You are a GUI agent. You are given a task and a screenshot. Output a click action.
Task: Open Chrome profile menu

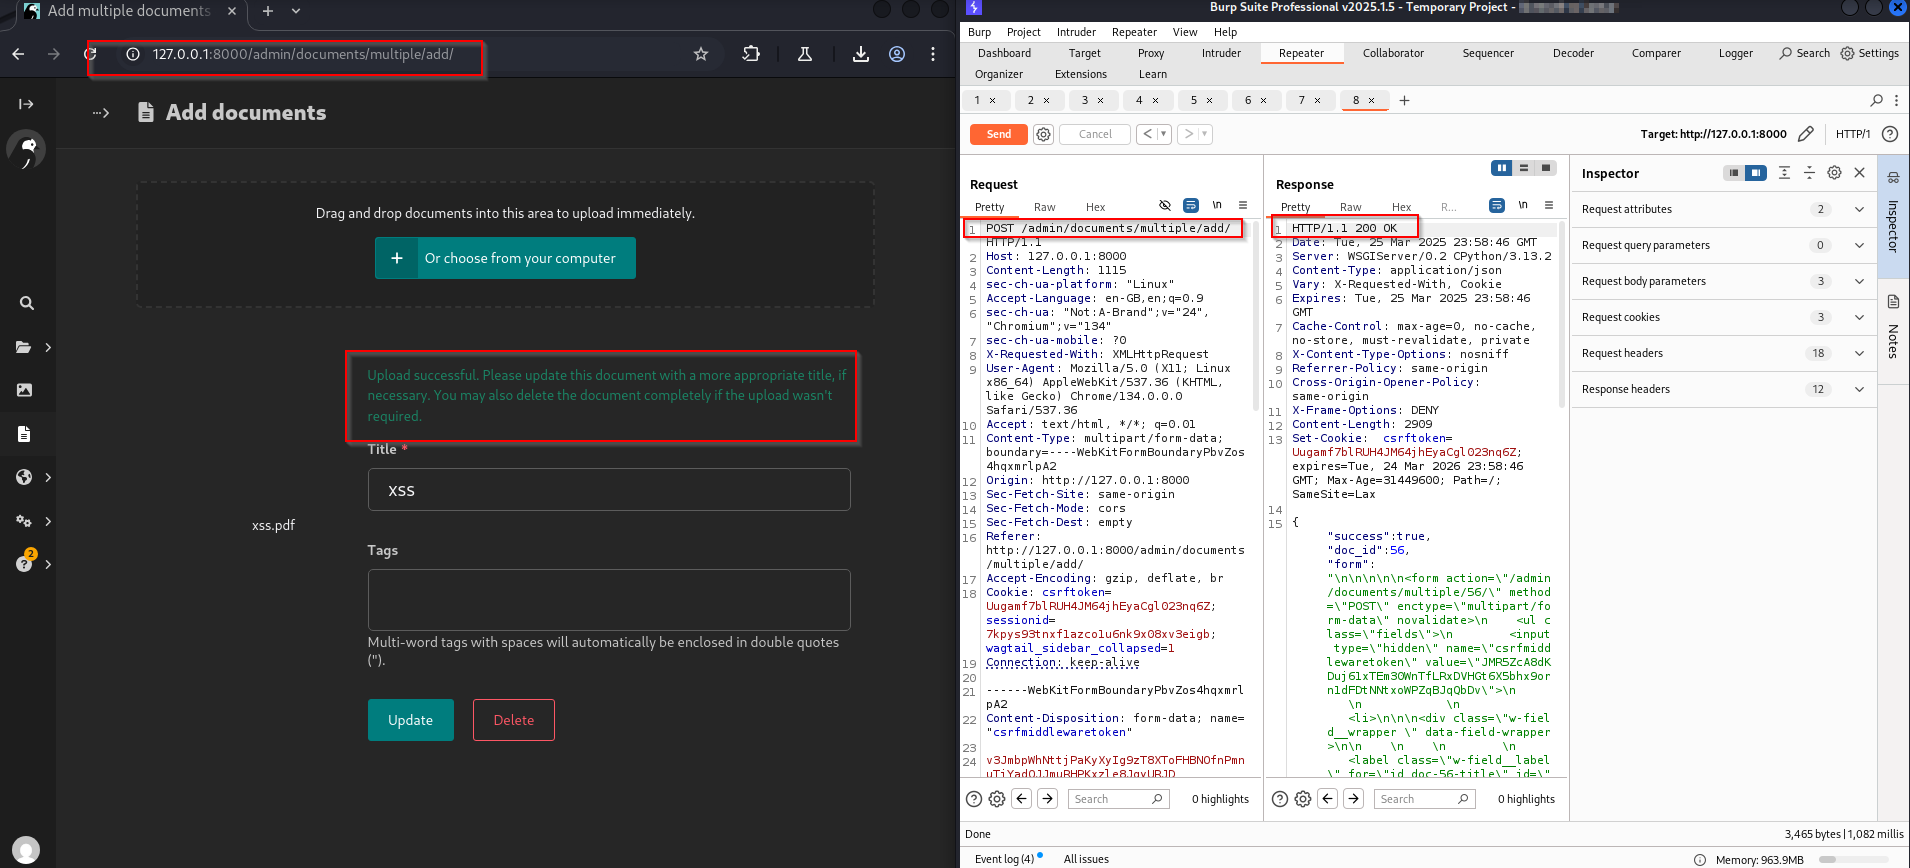(x=897, y=54)
